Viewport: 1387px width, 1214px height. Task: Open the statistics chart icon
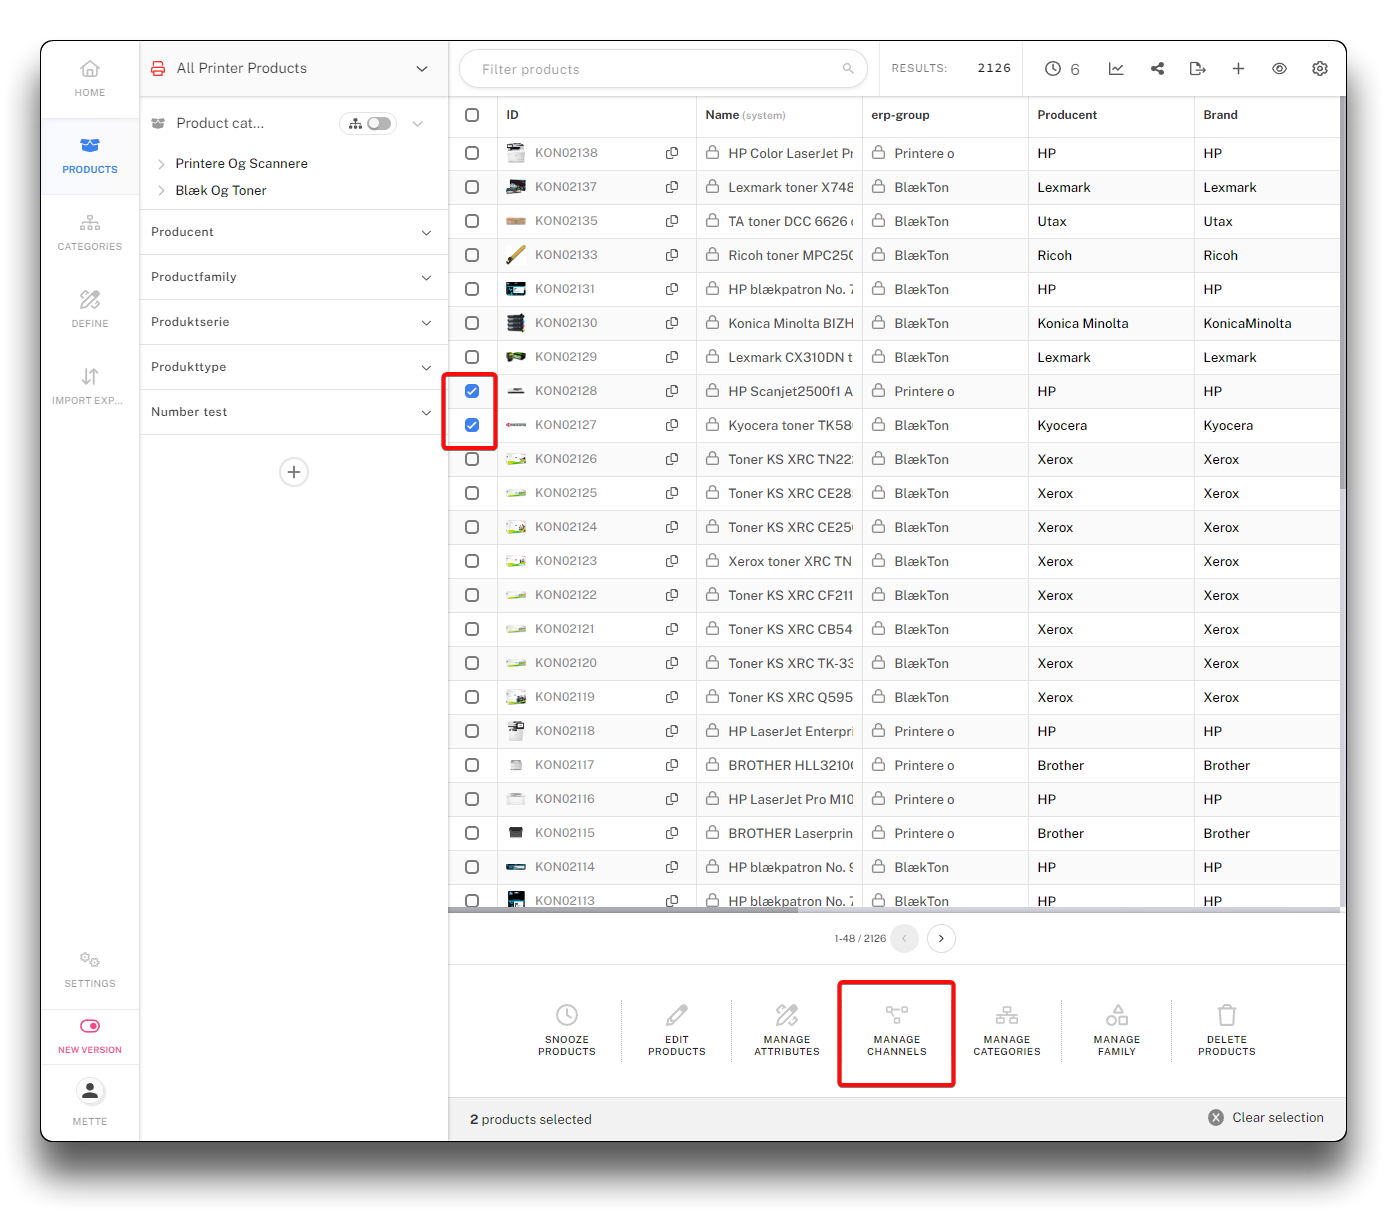coord(1116,69)
